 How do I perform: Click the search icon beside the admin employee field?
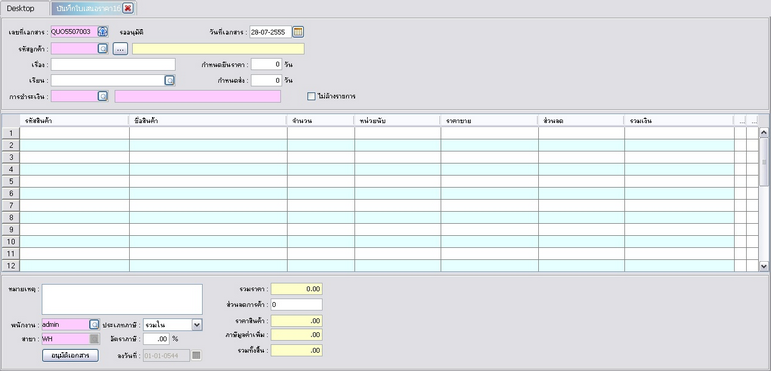point(94,324)
